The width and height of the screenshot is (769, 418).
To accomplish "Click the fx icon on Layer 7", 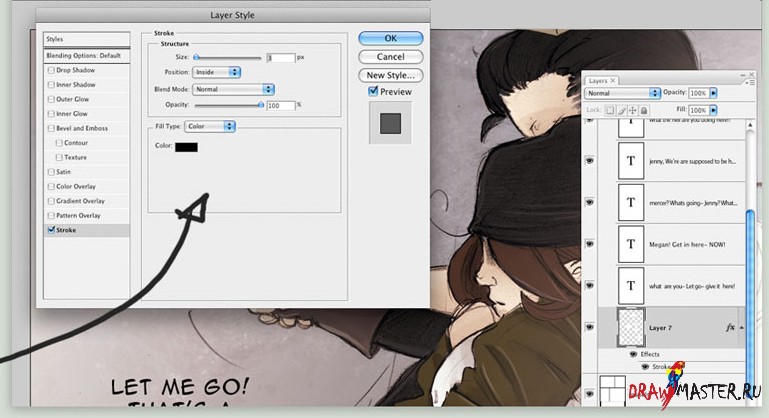I will pos(730,328).
